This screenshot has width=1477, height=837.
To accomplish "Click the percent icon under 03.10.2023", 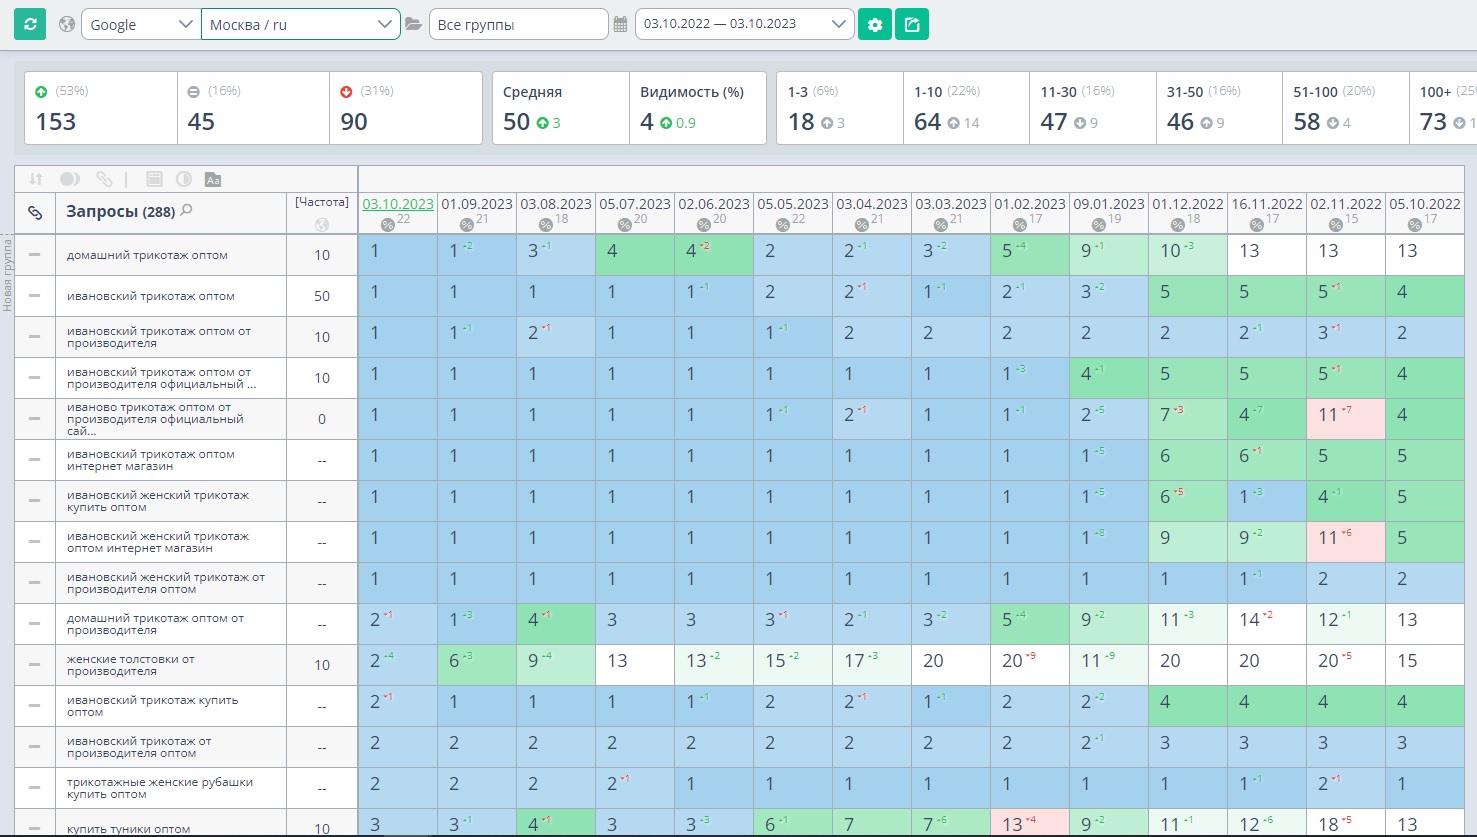I will point(388,225).
